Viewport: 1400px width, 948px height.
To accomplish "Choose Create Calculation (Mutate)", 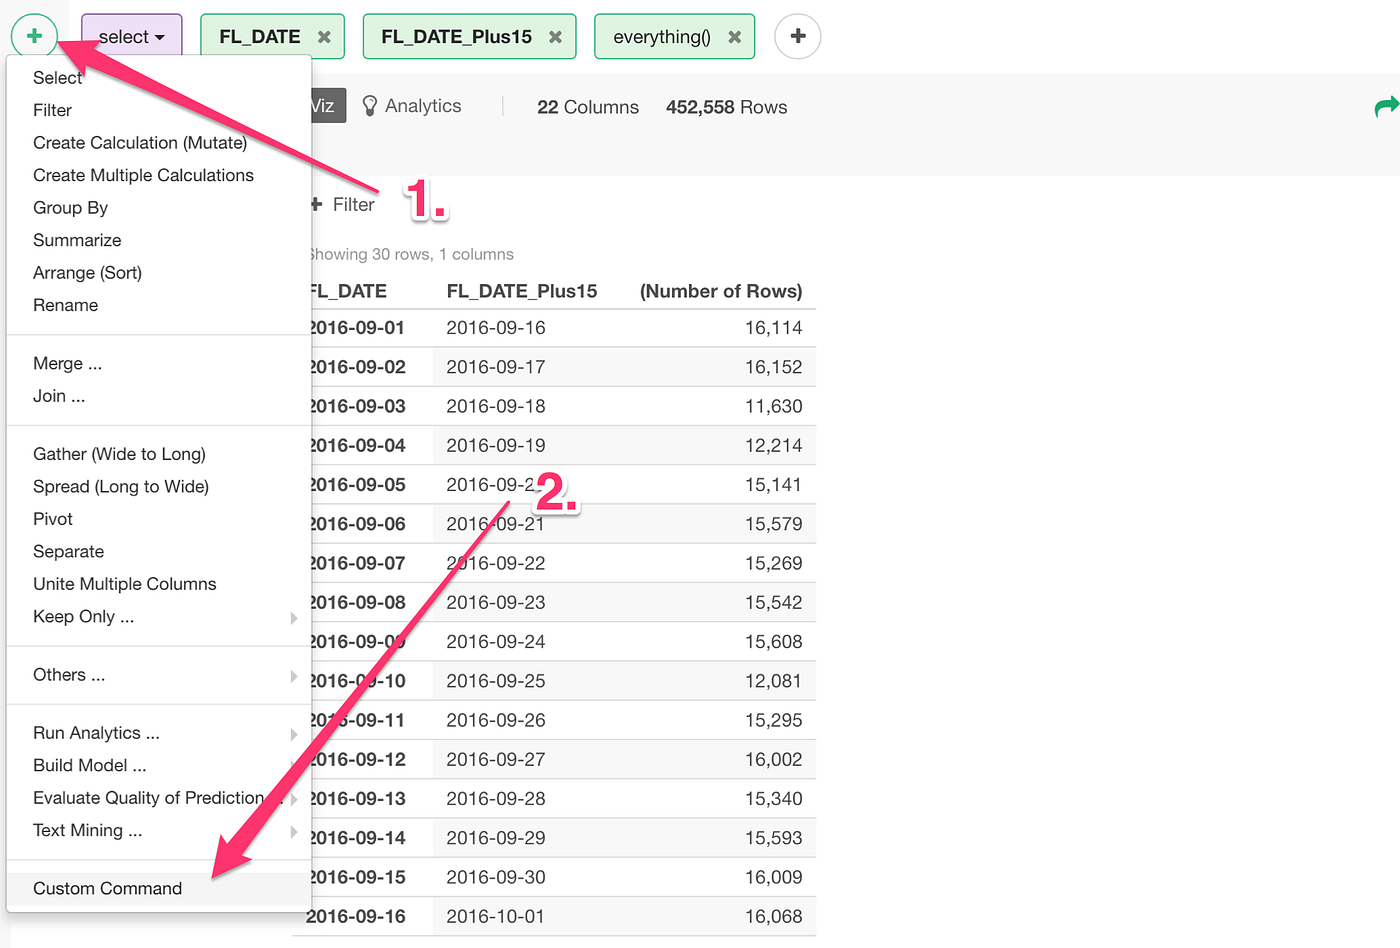I will tap(140, 142).
